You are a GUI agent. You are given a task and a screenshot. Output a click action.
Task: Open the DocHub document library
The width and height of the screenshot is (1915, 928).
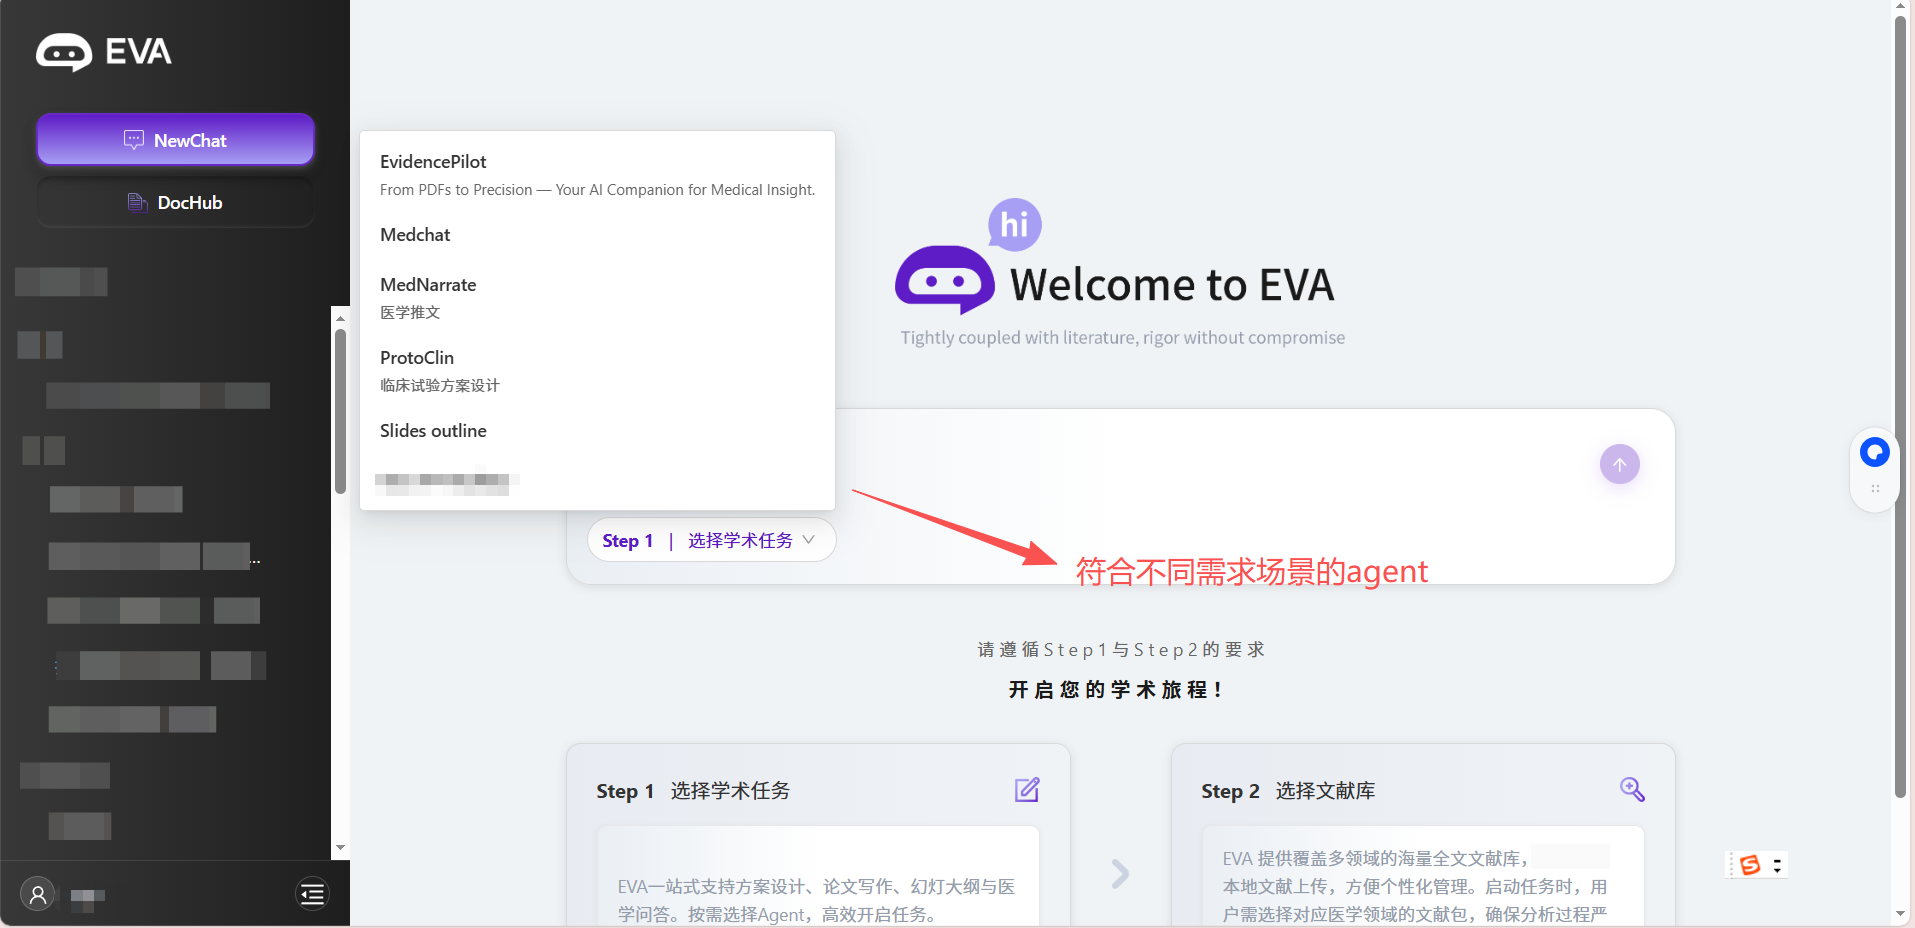[176, 203]
